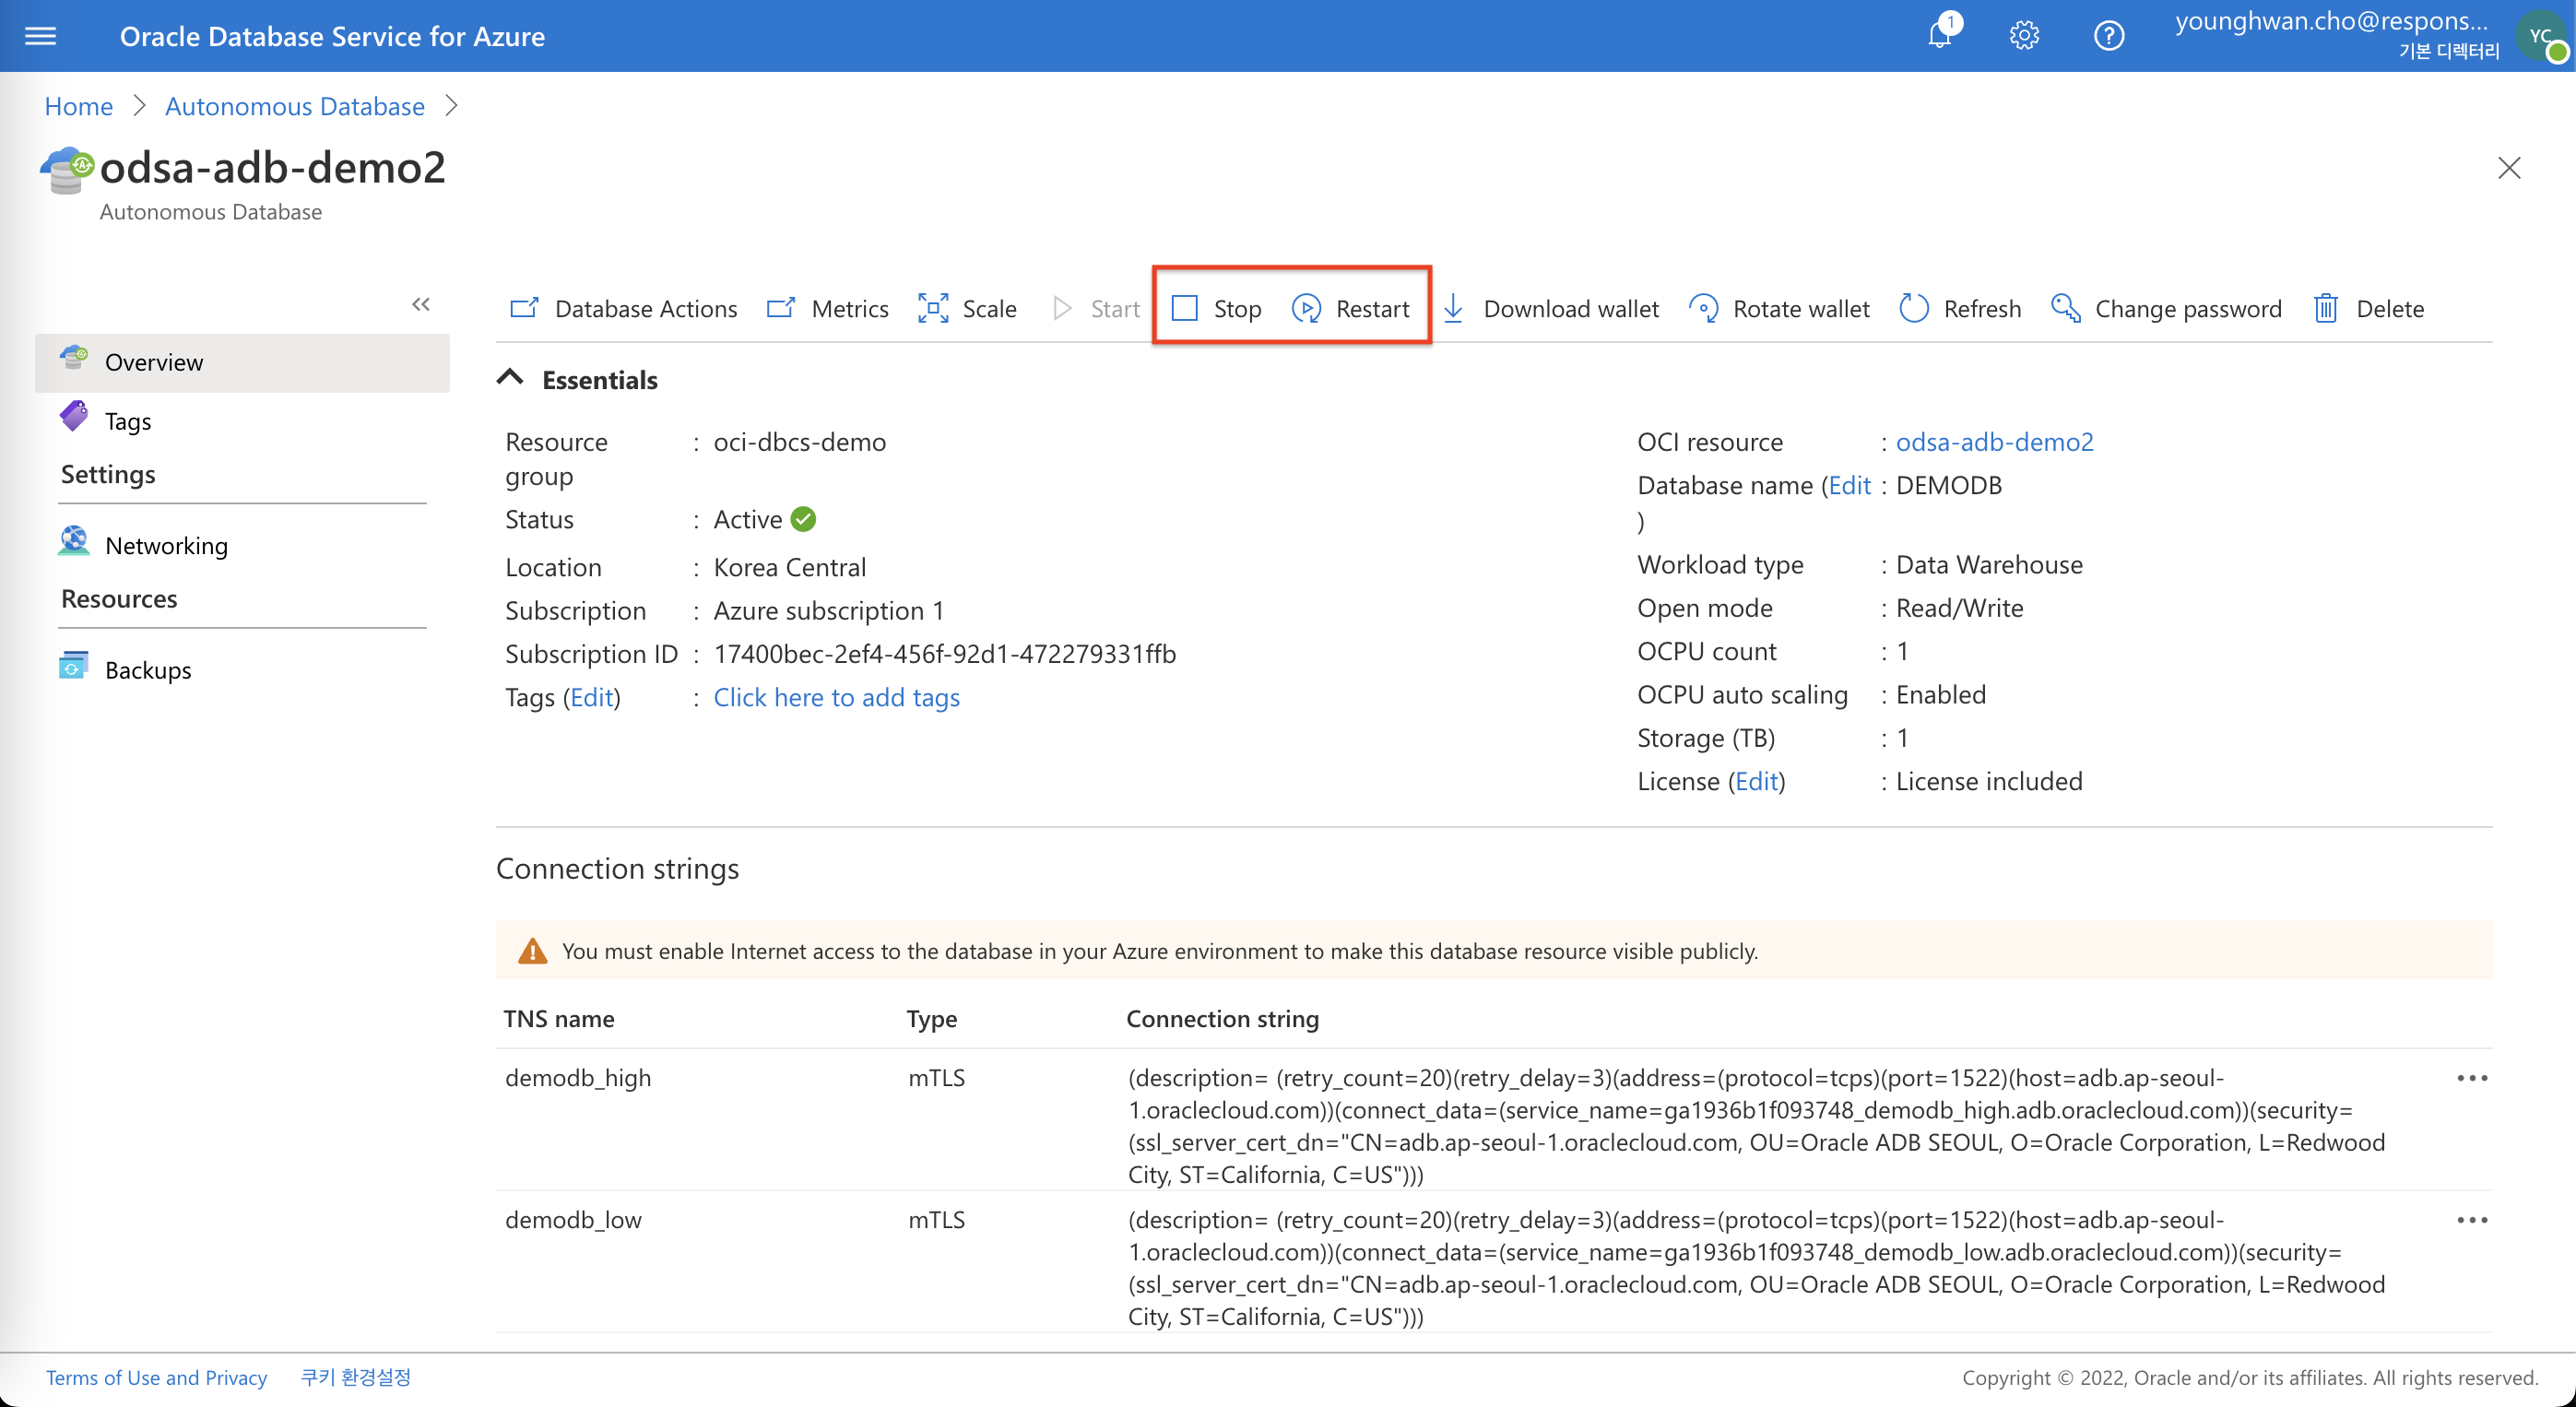Viewport: 2576px width, 1407px height.
Task: Open Database Actions
Action: click(623, 309)
